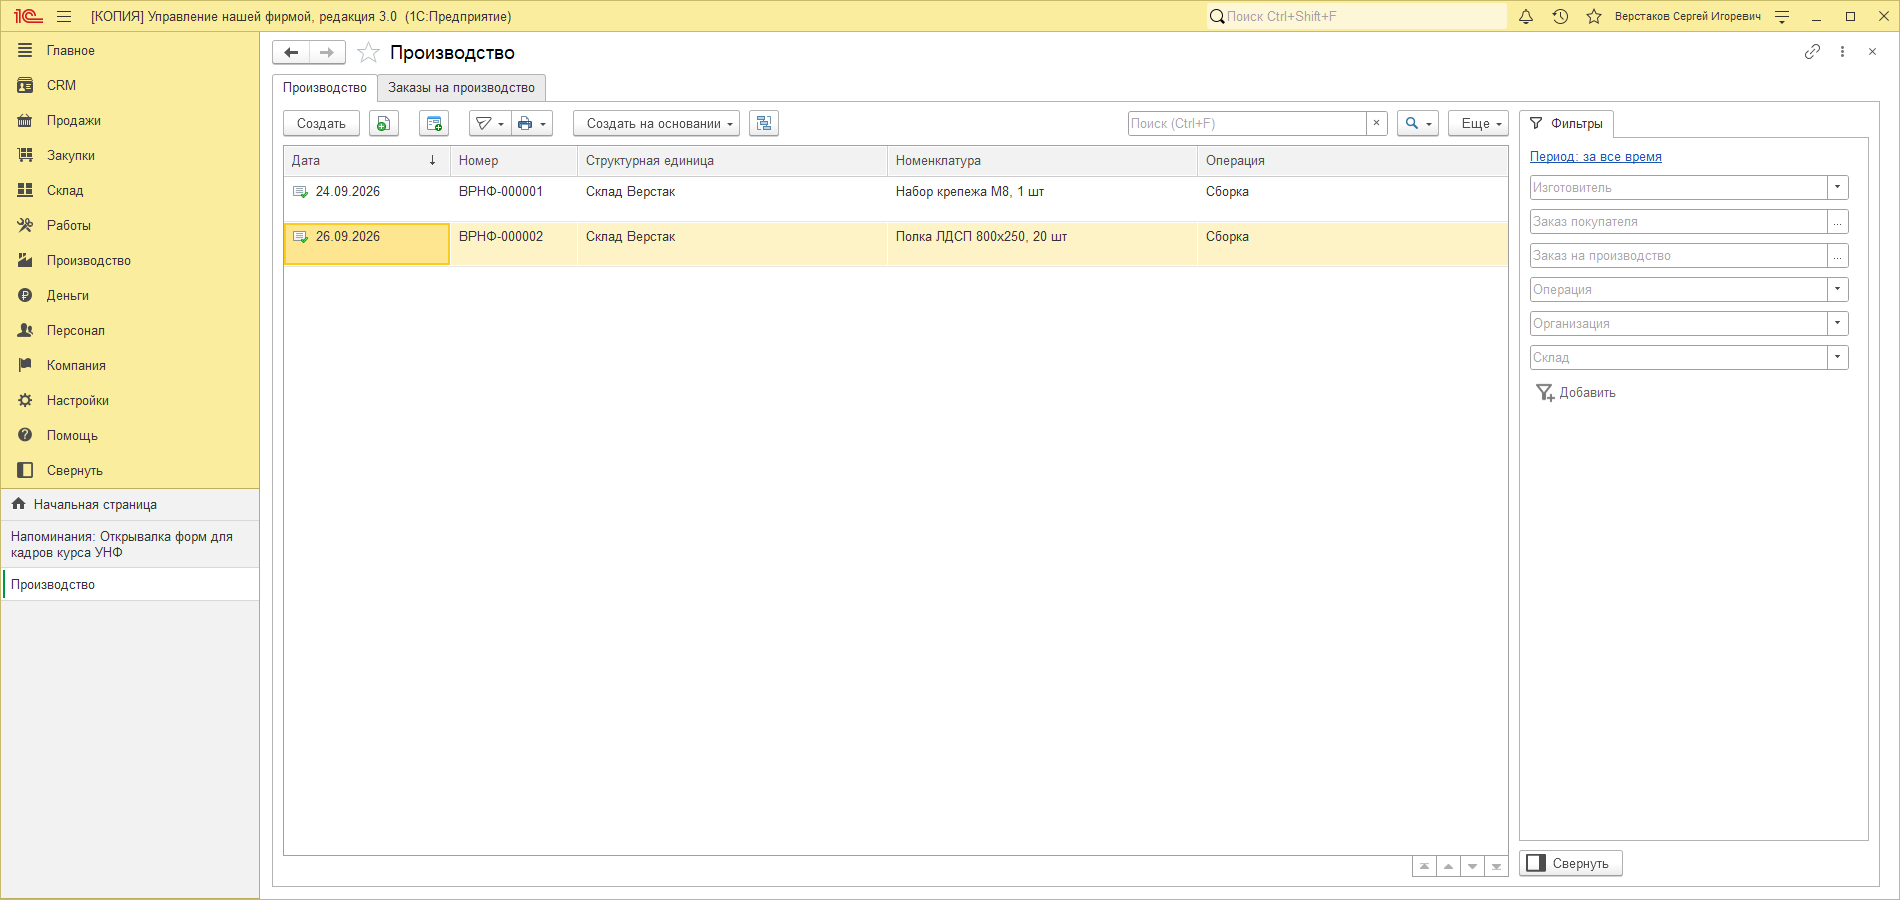Expand the Создать на основании dropdown
This screenshot has width=1900, height=900.
point(656,124)
